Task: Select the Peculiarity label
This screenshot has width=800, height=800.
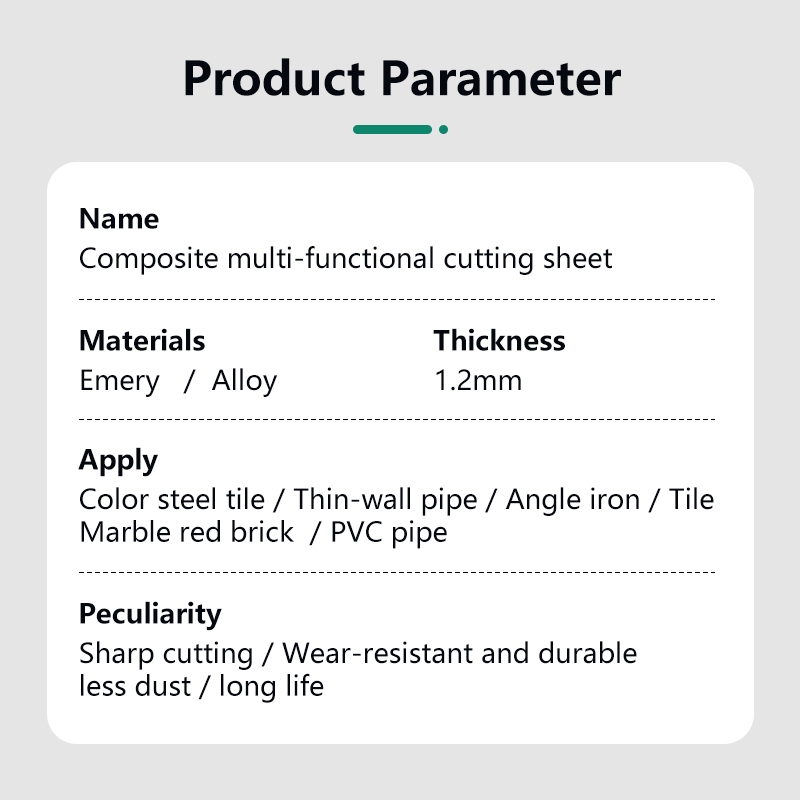Action: coord(150,615)
